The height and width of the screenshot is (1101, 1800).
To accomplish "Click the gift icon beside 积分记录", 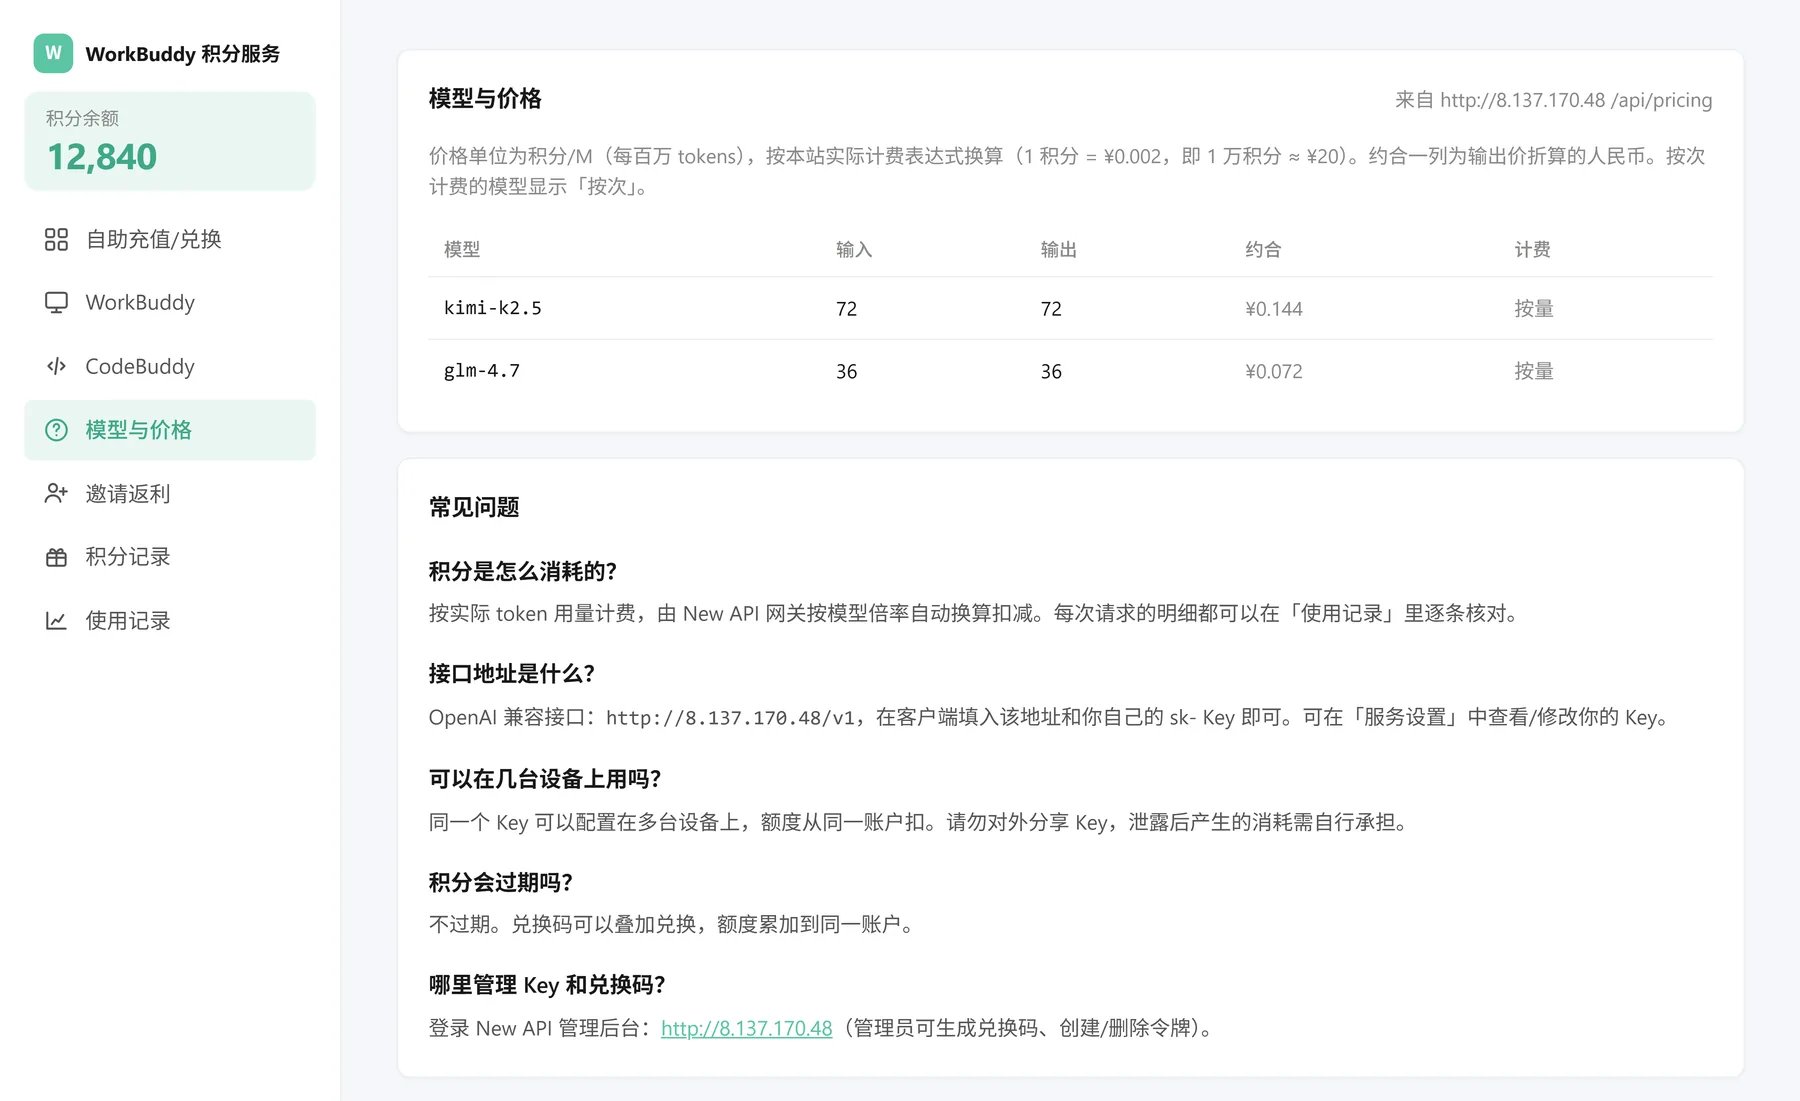I will 56,557.
